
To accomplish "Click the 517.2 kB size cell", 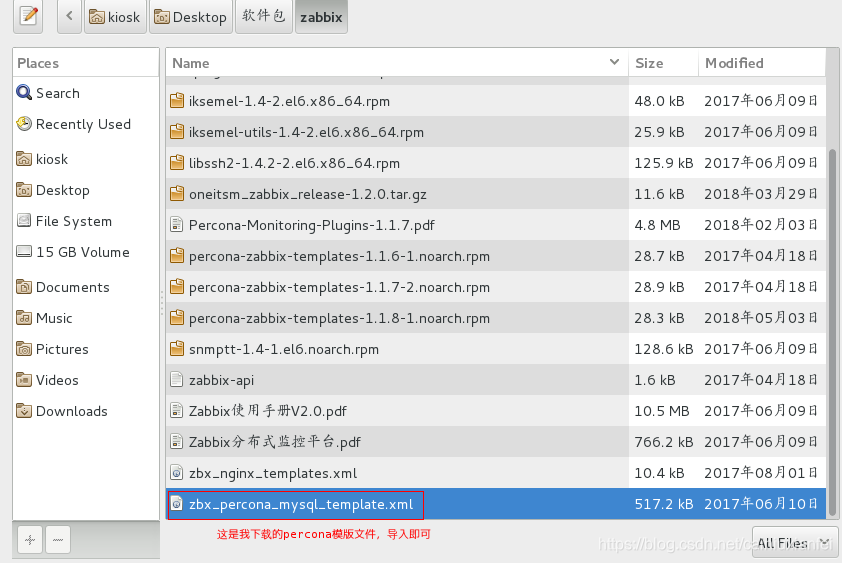I will pos(664,504).
